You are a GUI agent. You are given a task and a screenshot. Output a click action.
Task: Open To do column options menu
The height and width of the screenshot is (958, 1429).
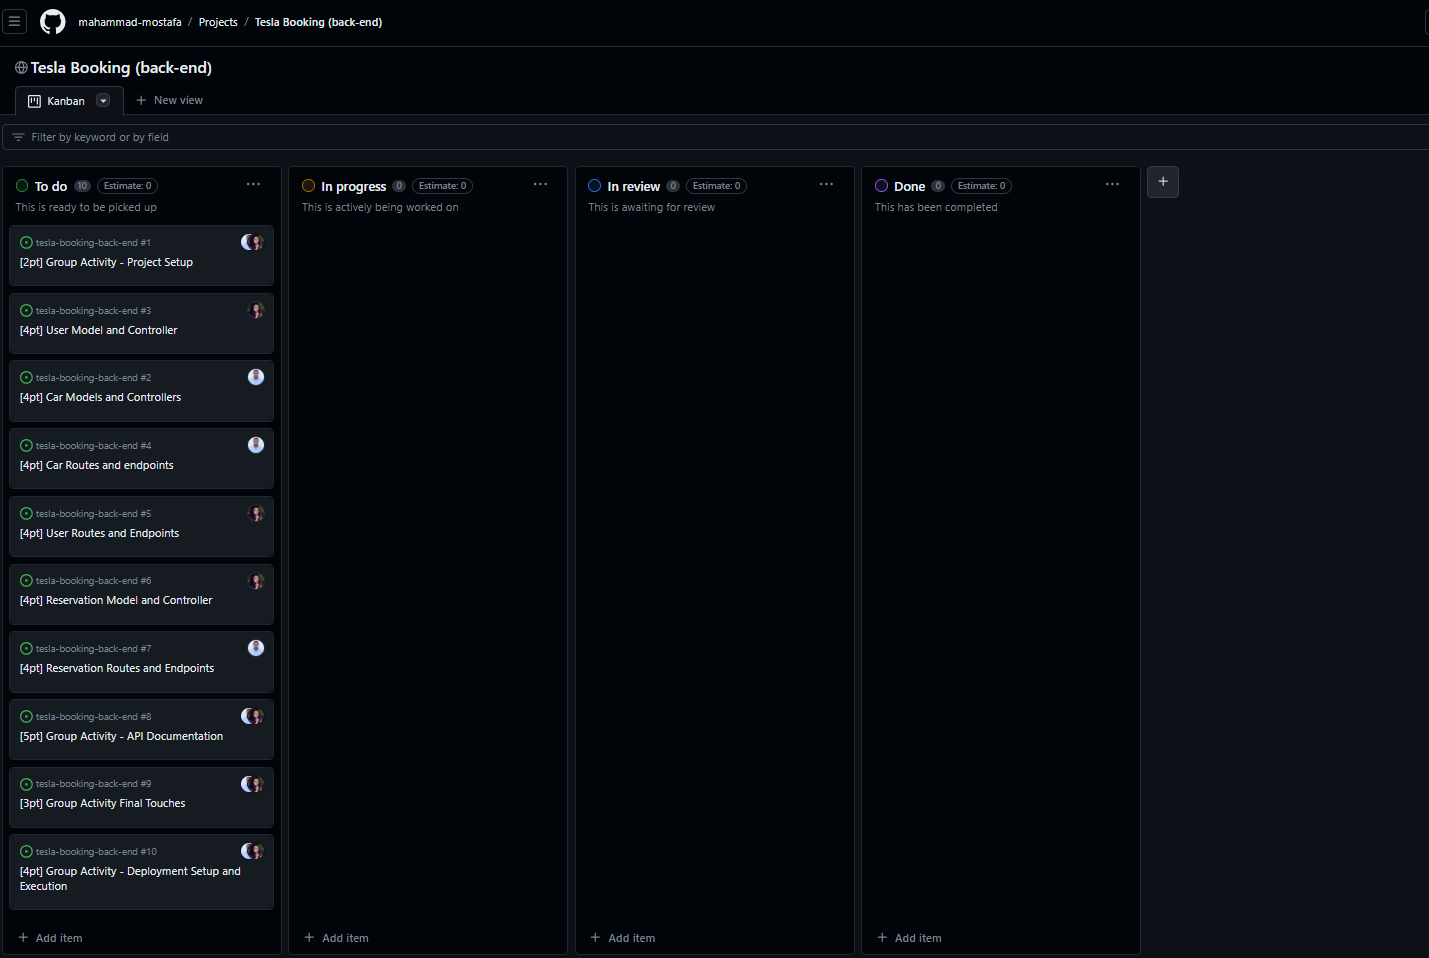pyautogui.click(x=254, y=184)
